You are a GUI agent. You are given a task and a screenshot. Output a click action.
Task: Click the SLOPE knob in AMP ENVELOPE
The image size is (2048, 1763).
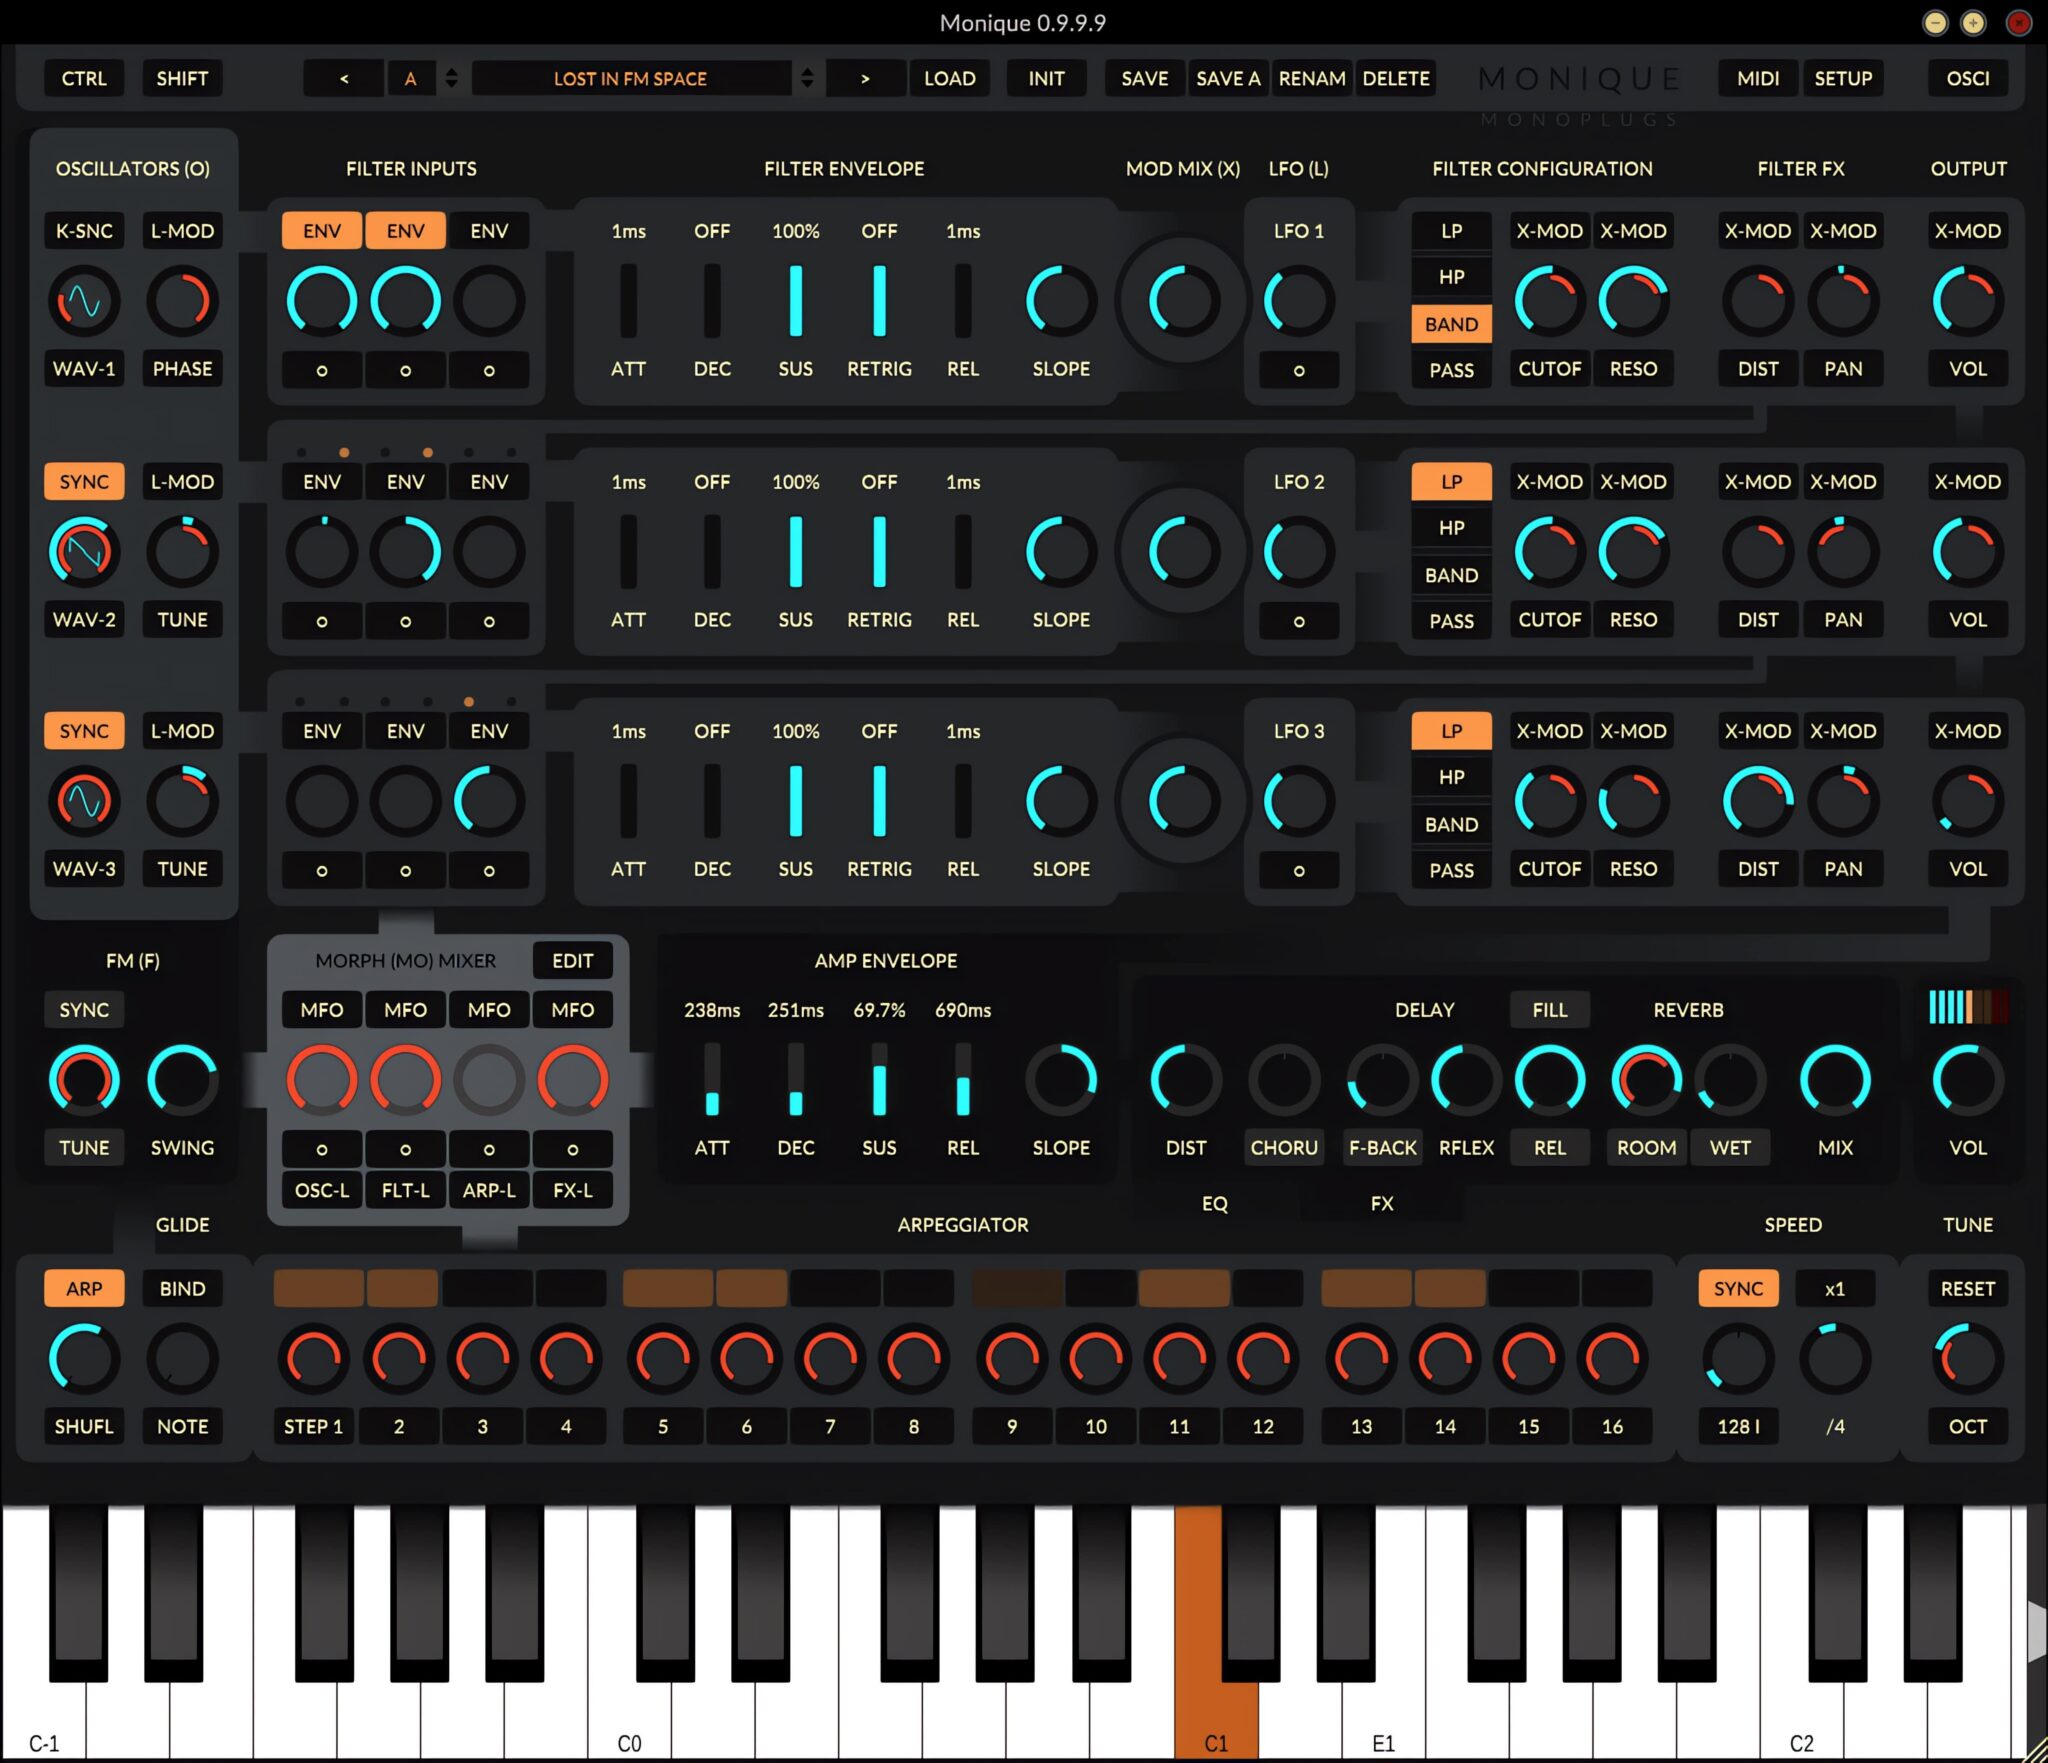point(1062,1080)
